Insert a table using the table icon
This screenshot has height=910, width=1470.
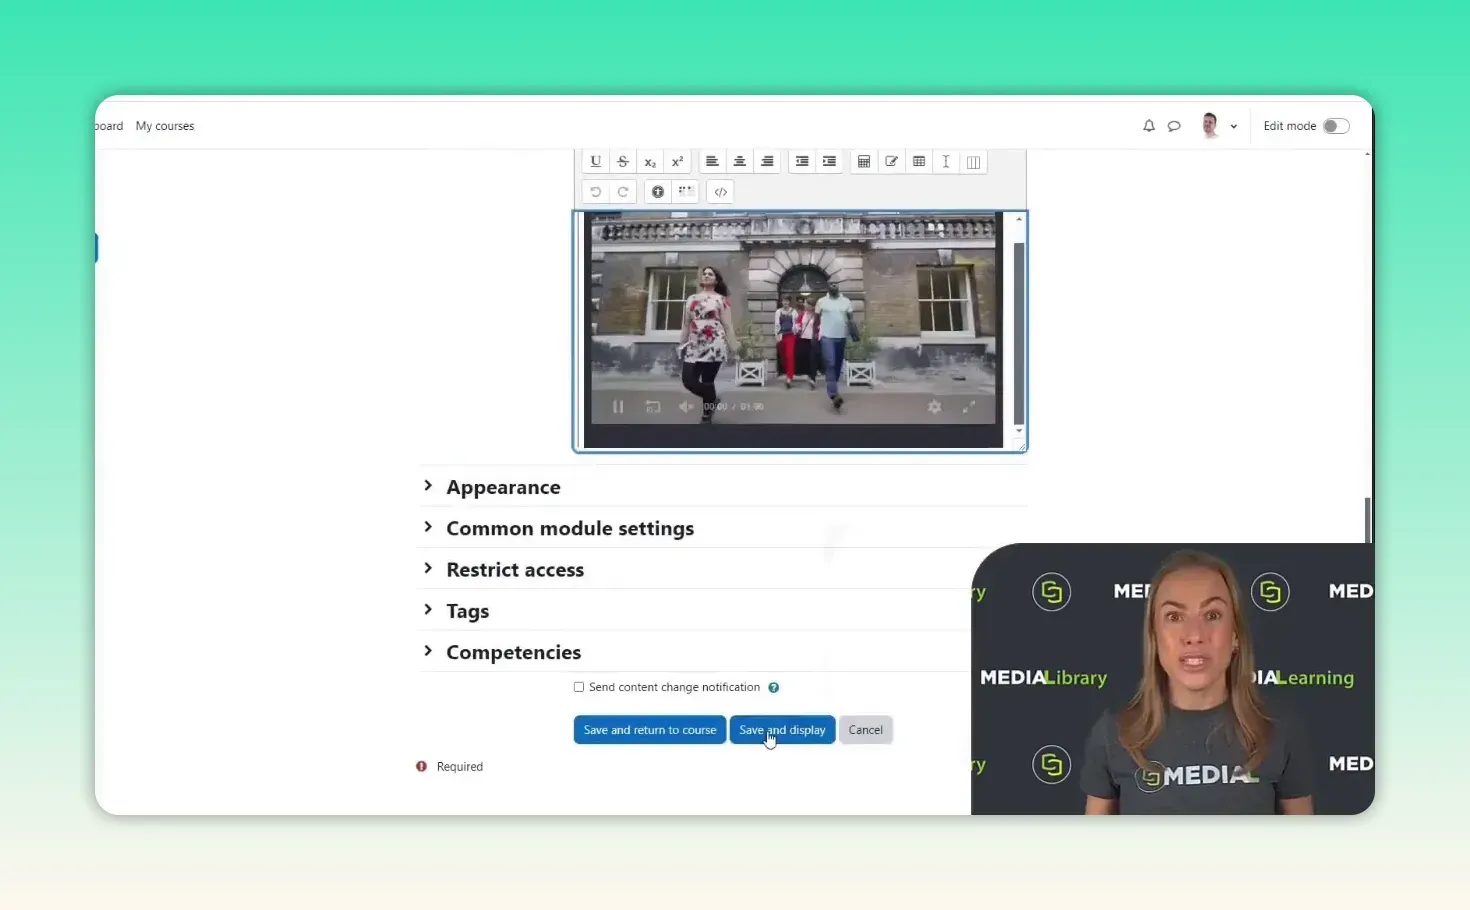coord(919,162)
